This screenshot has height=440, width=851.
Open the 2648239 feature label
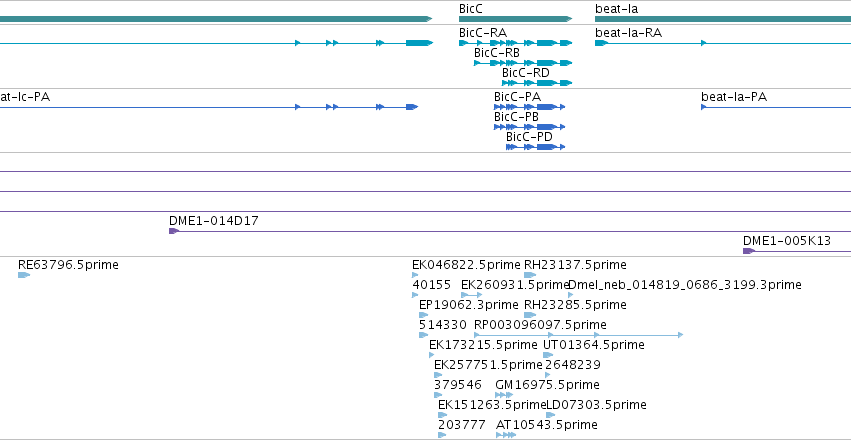(x=573, y=365)
